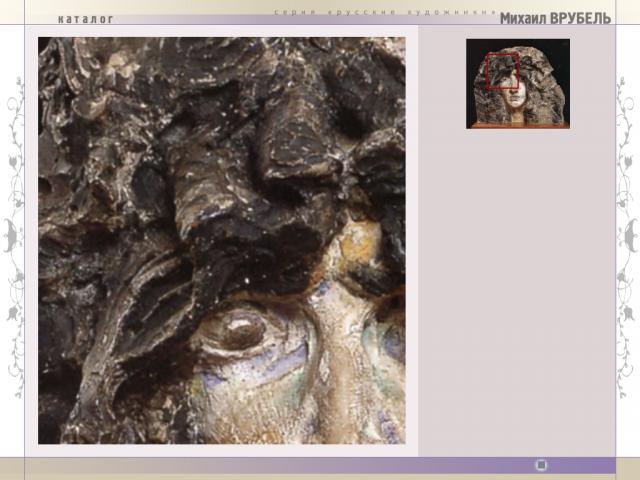Open the каталог link in the header
640x480 pixels.
pos(85,19)
